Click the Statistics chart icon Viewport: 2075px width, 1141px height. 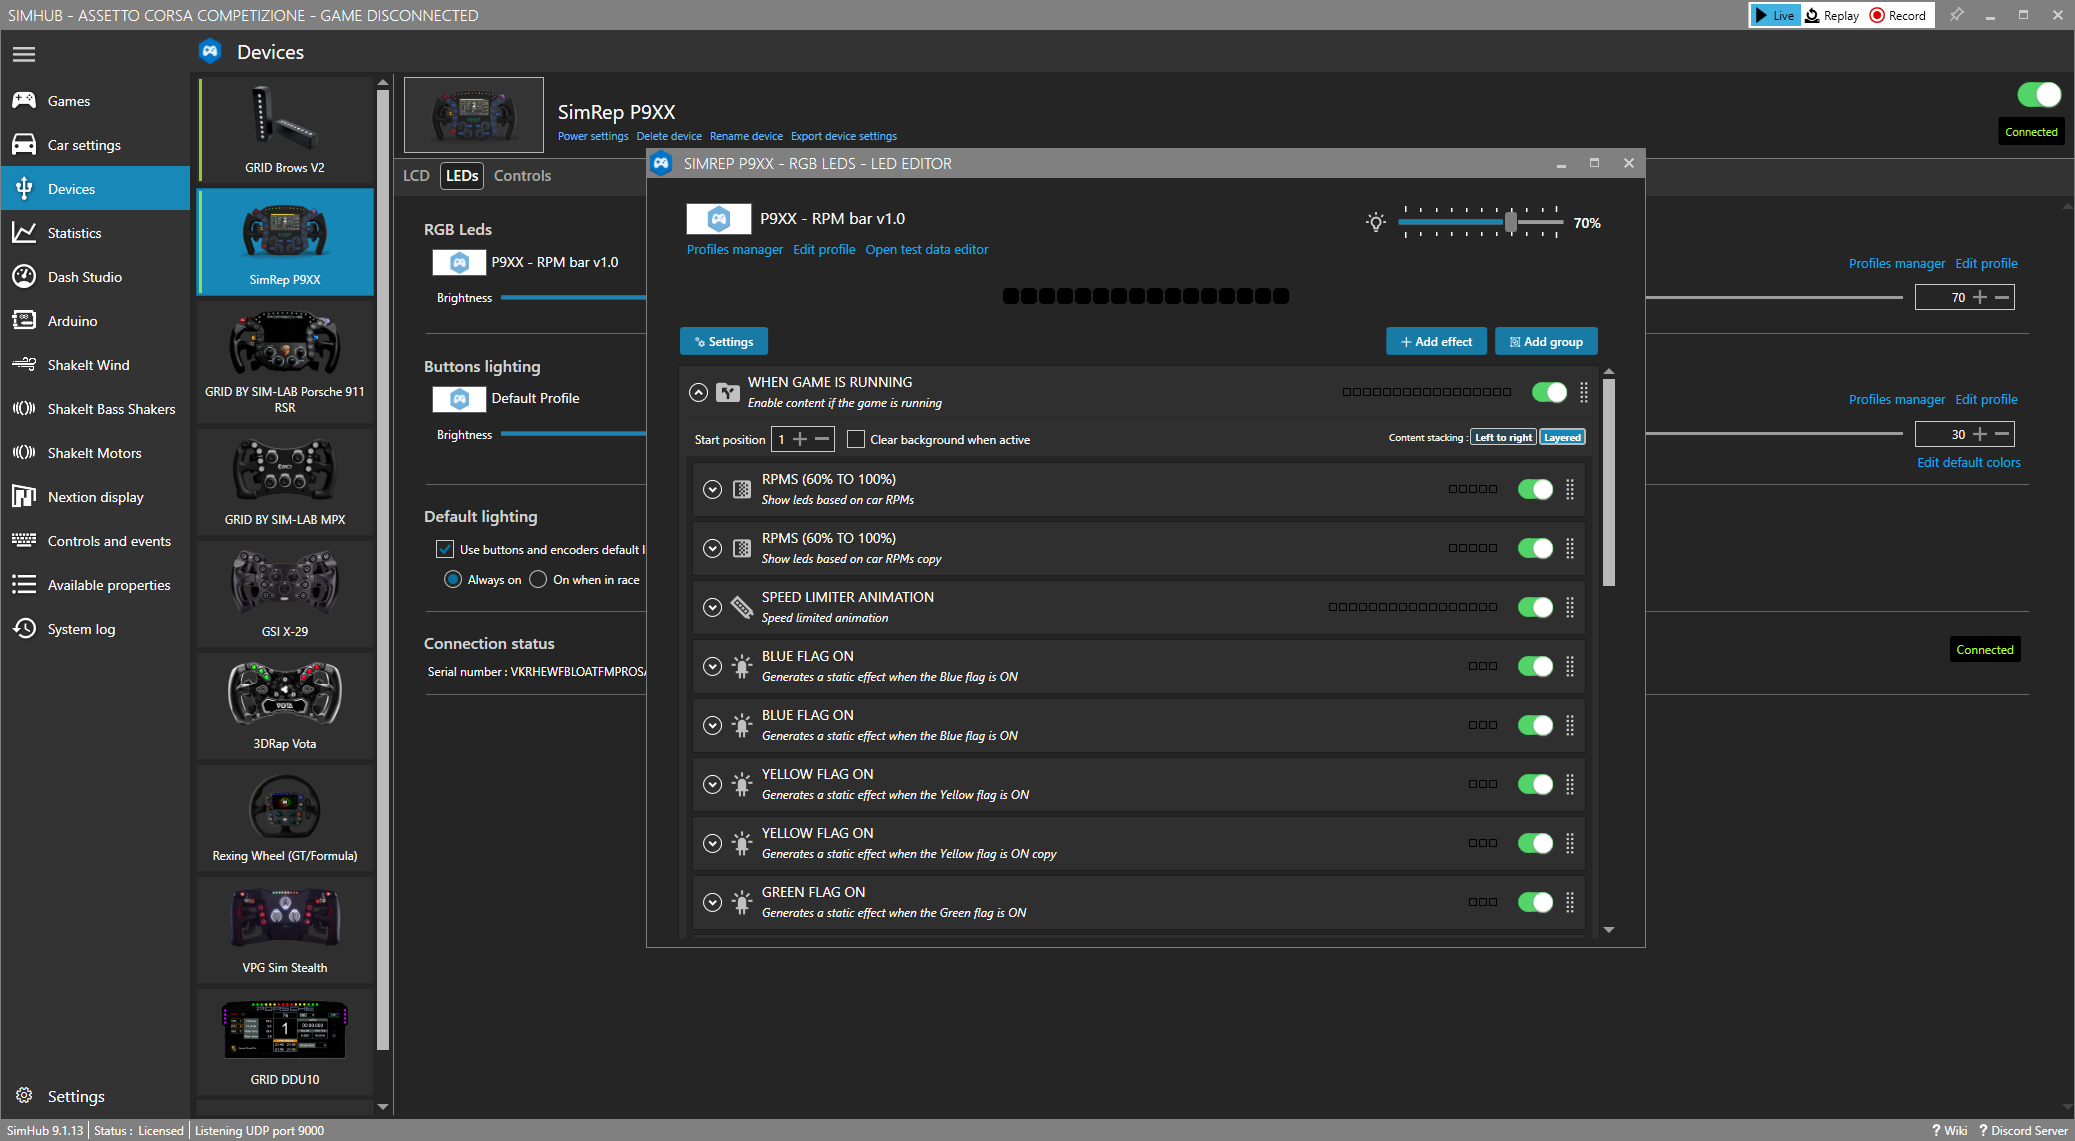click(x=24, y=233)
